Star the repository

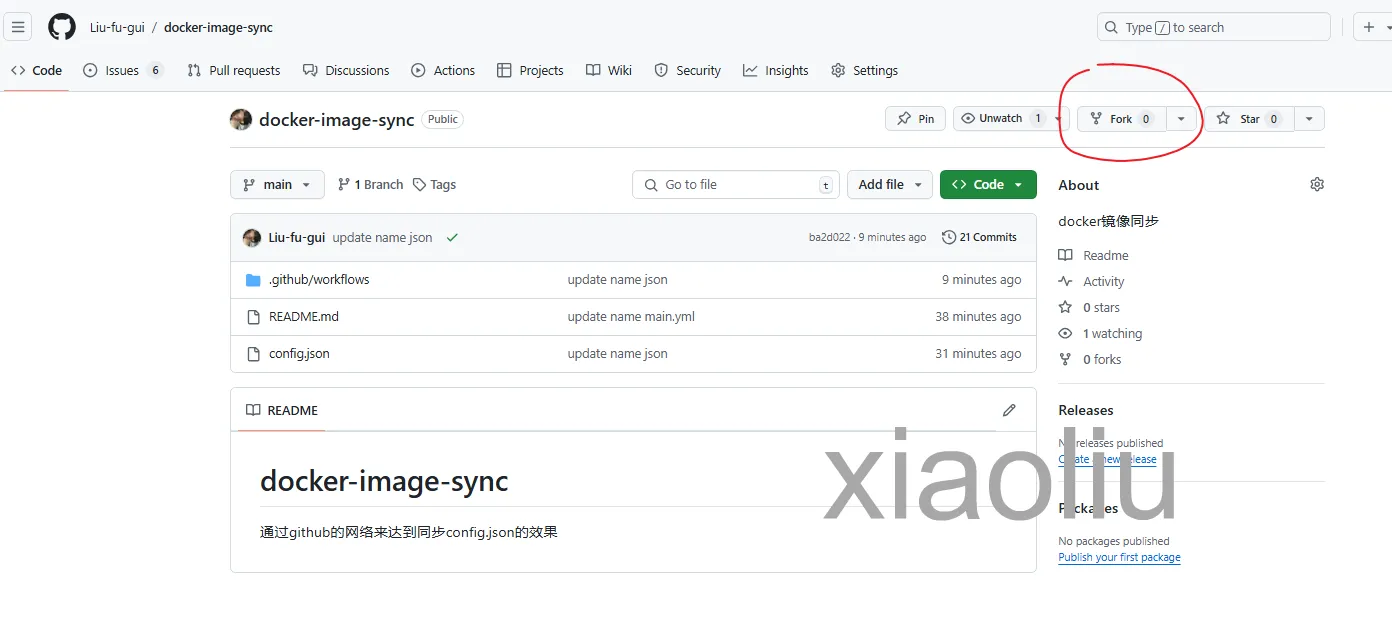pos(1249,118)
